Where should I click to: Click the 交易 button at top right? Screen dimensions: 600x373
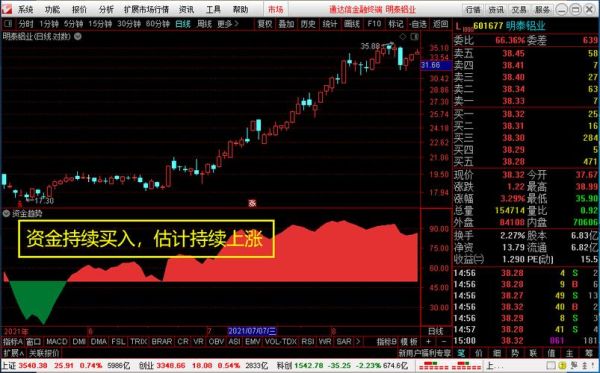point(519,10)
